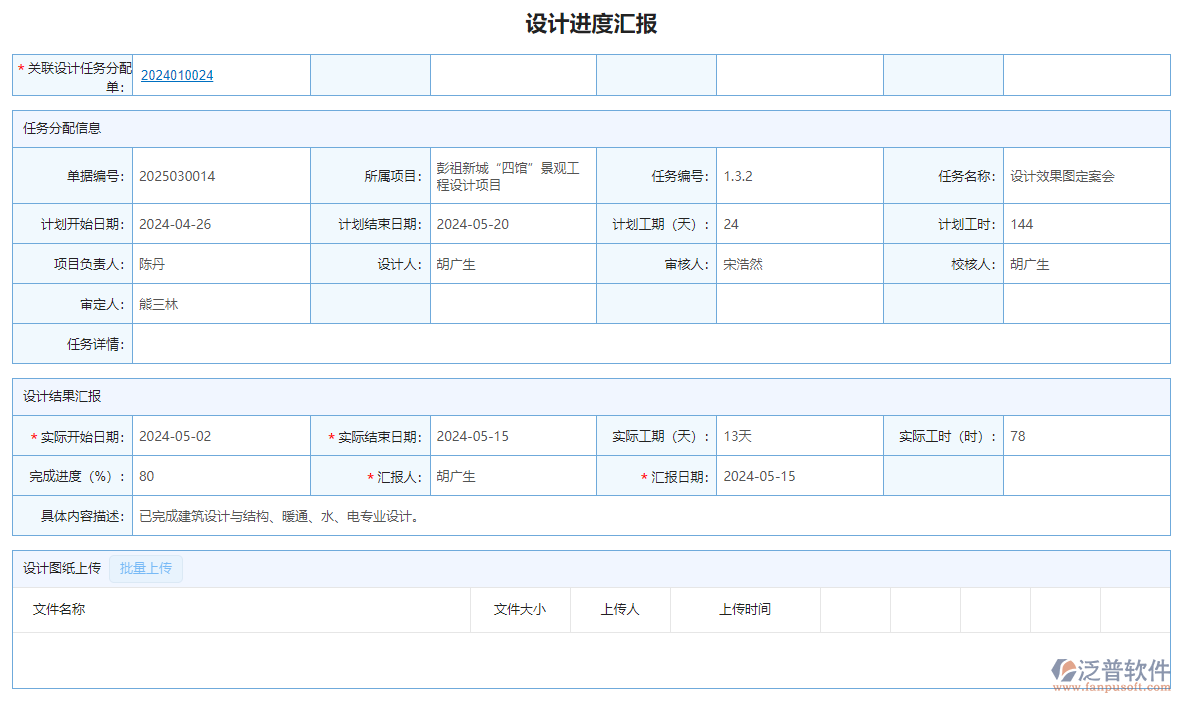
Task: Click the 批量上传 button
Action: [146, 569]
